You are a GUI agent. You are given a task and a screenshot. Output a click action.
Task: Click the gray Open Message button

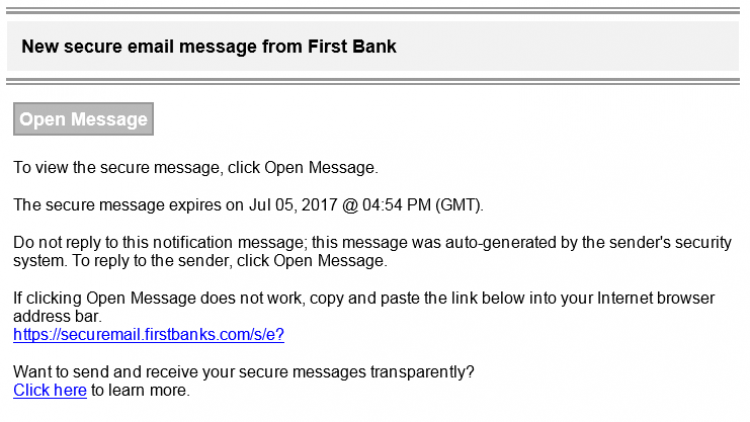83,119
